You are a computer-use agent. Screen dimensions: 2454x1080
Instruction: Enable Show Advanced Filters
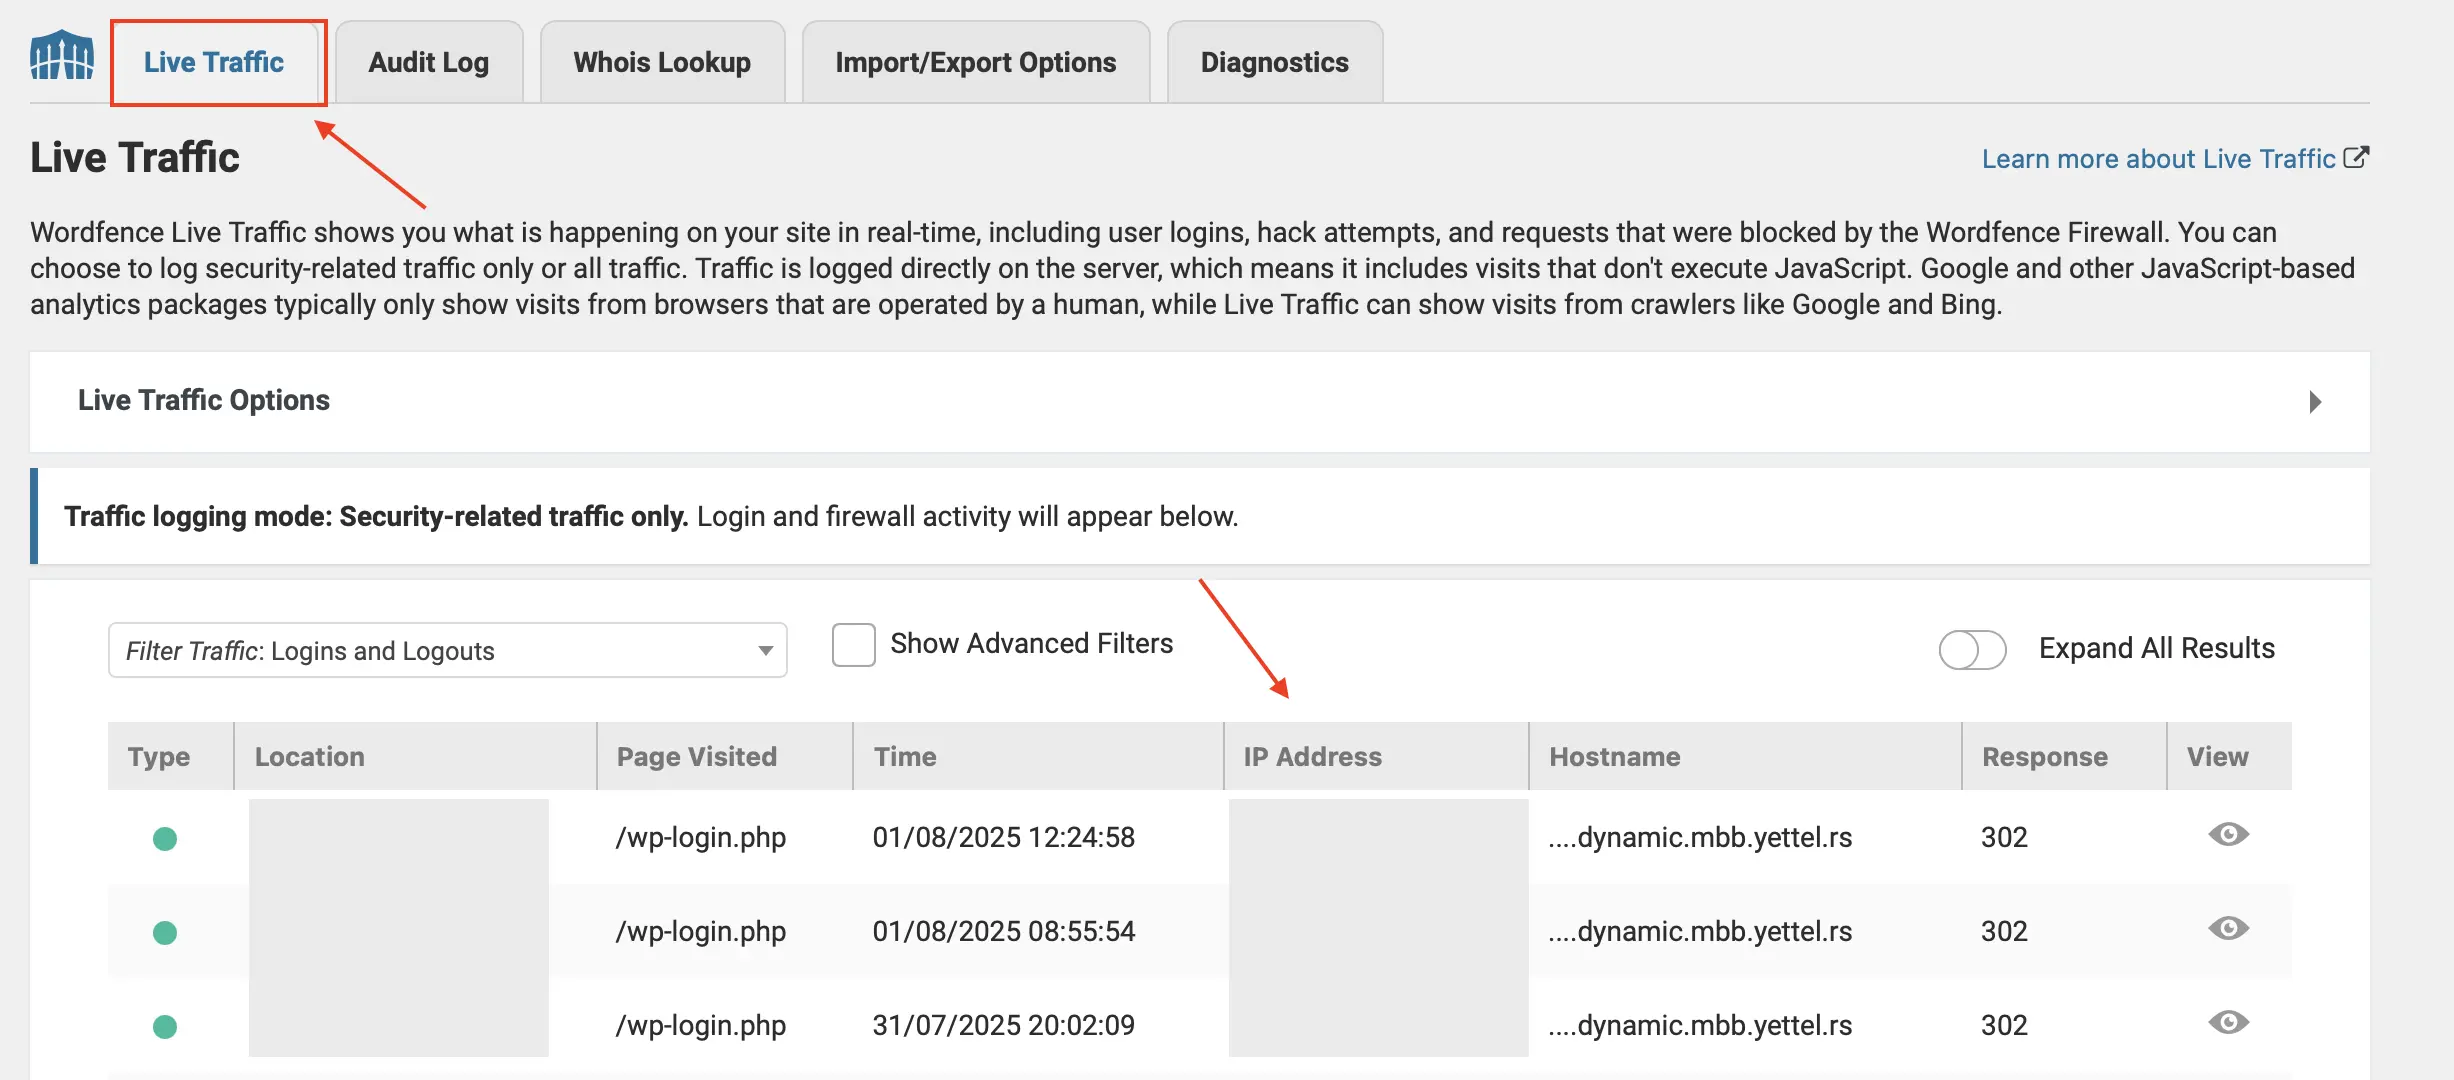pos(852,645)
